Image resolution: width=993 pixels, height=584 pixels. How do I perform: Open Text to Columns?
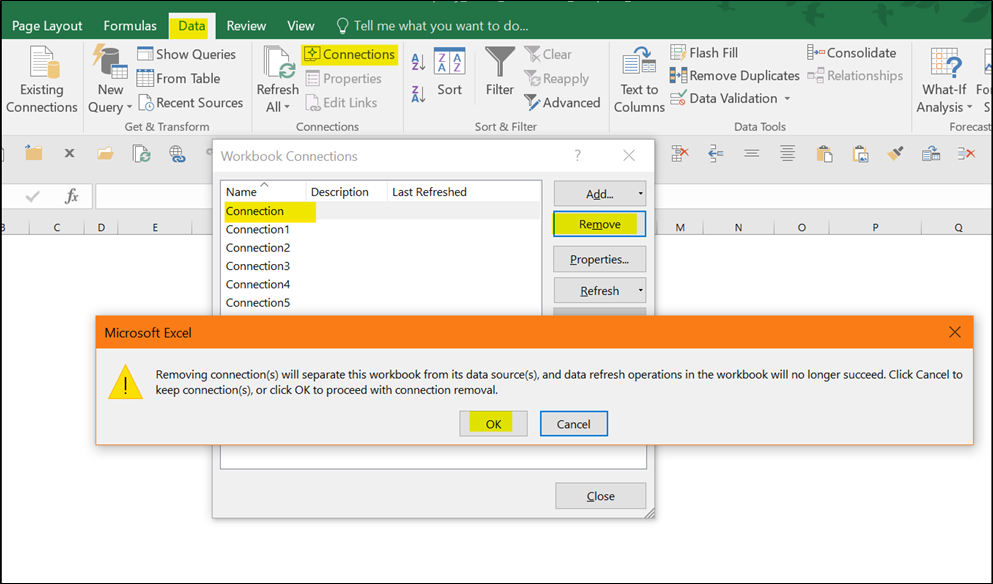[x=639, y=80]
